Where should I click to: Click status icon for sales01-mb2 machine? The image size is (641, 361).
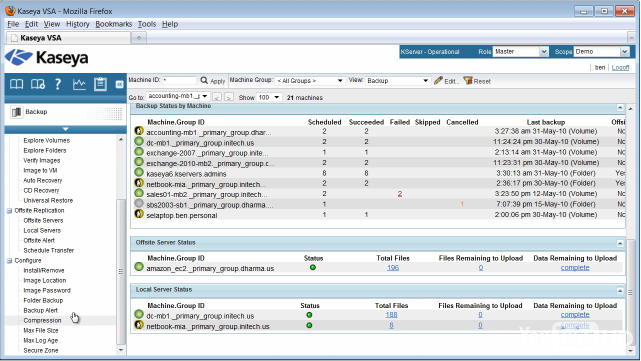[x=139, y=193]
